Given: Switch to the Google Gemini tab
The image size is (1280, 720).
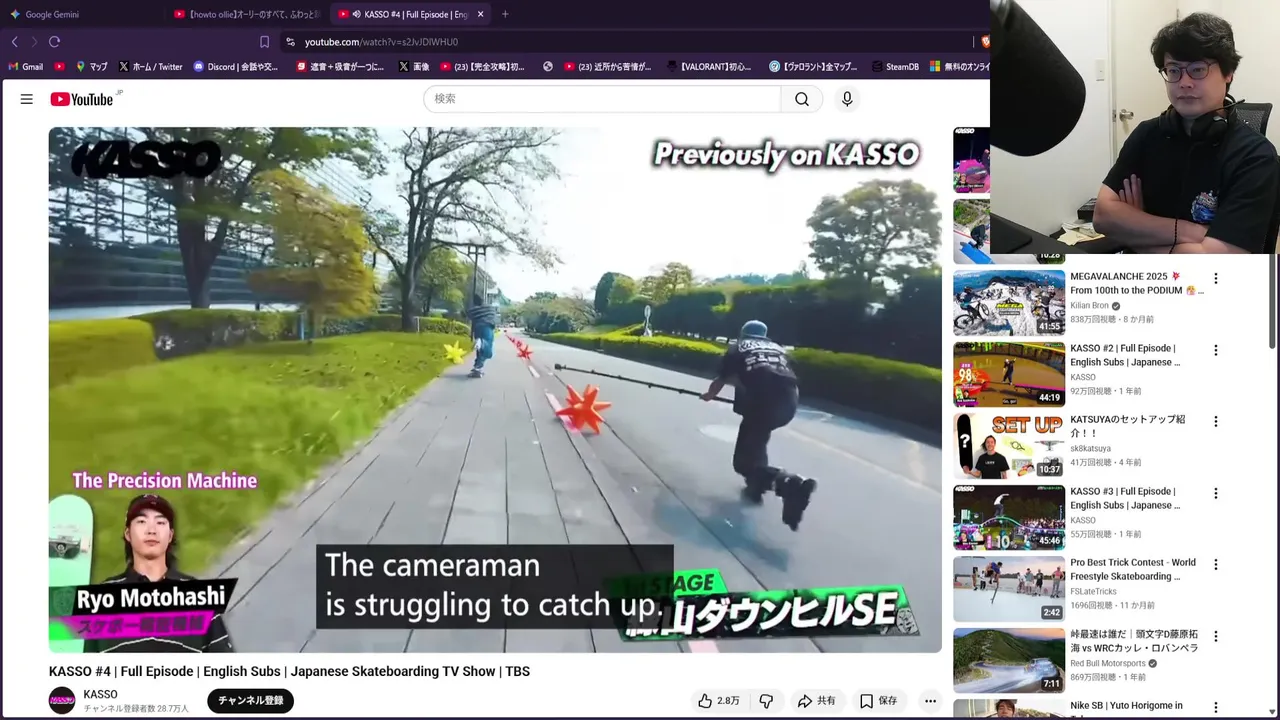Looking at the screenshot, I should click(52, 14).
